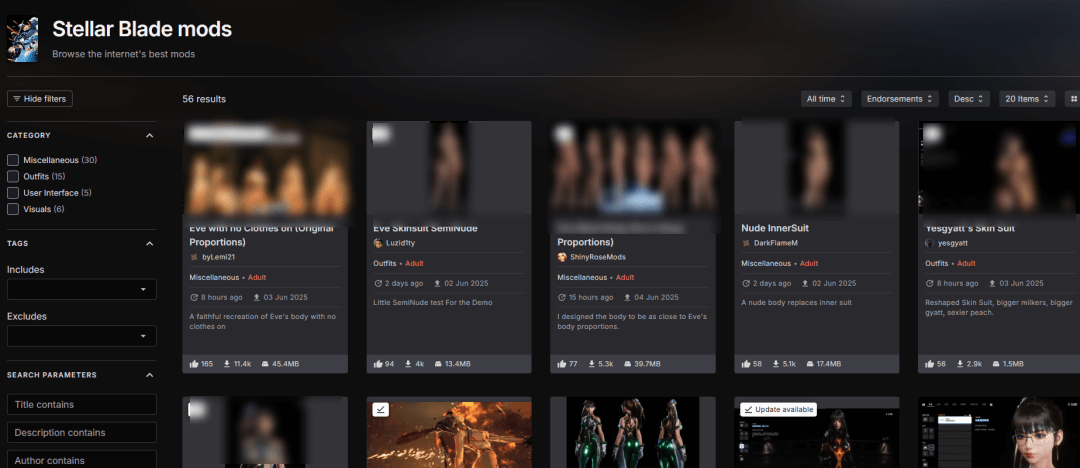The image size is (1080, 468).
Task: Open the Excludes tags dropdown
Action: 81,336
